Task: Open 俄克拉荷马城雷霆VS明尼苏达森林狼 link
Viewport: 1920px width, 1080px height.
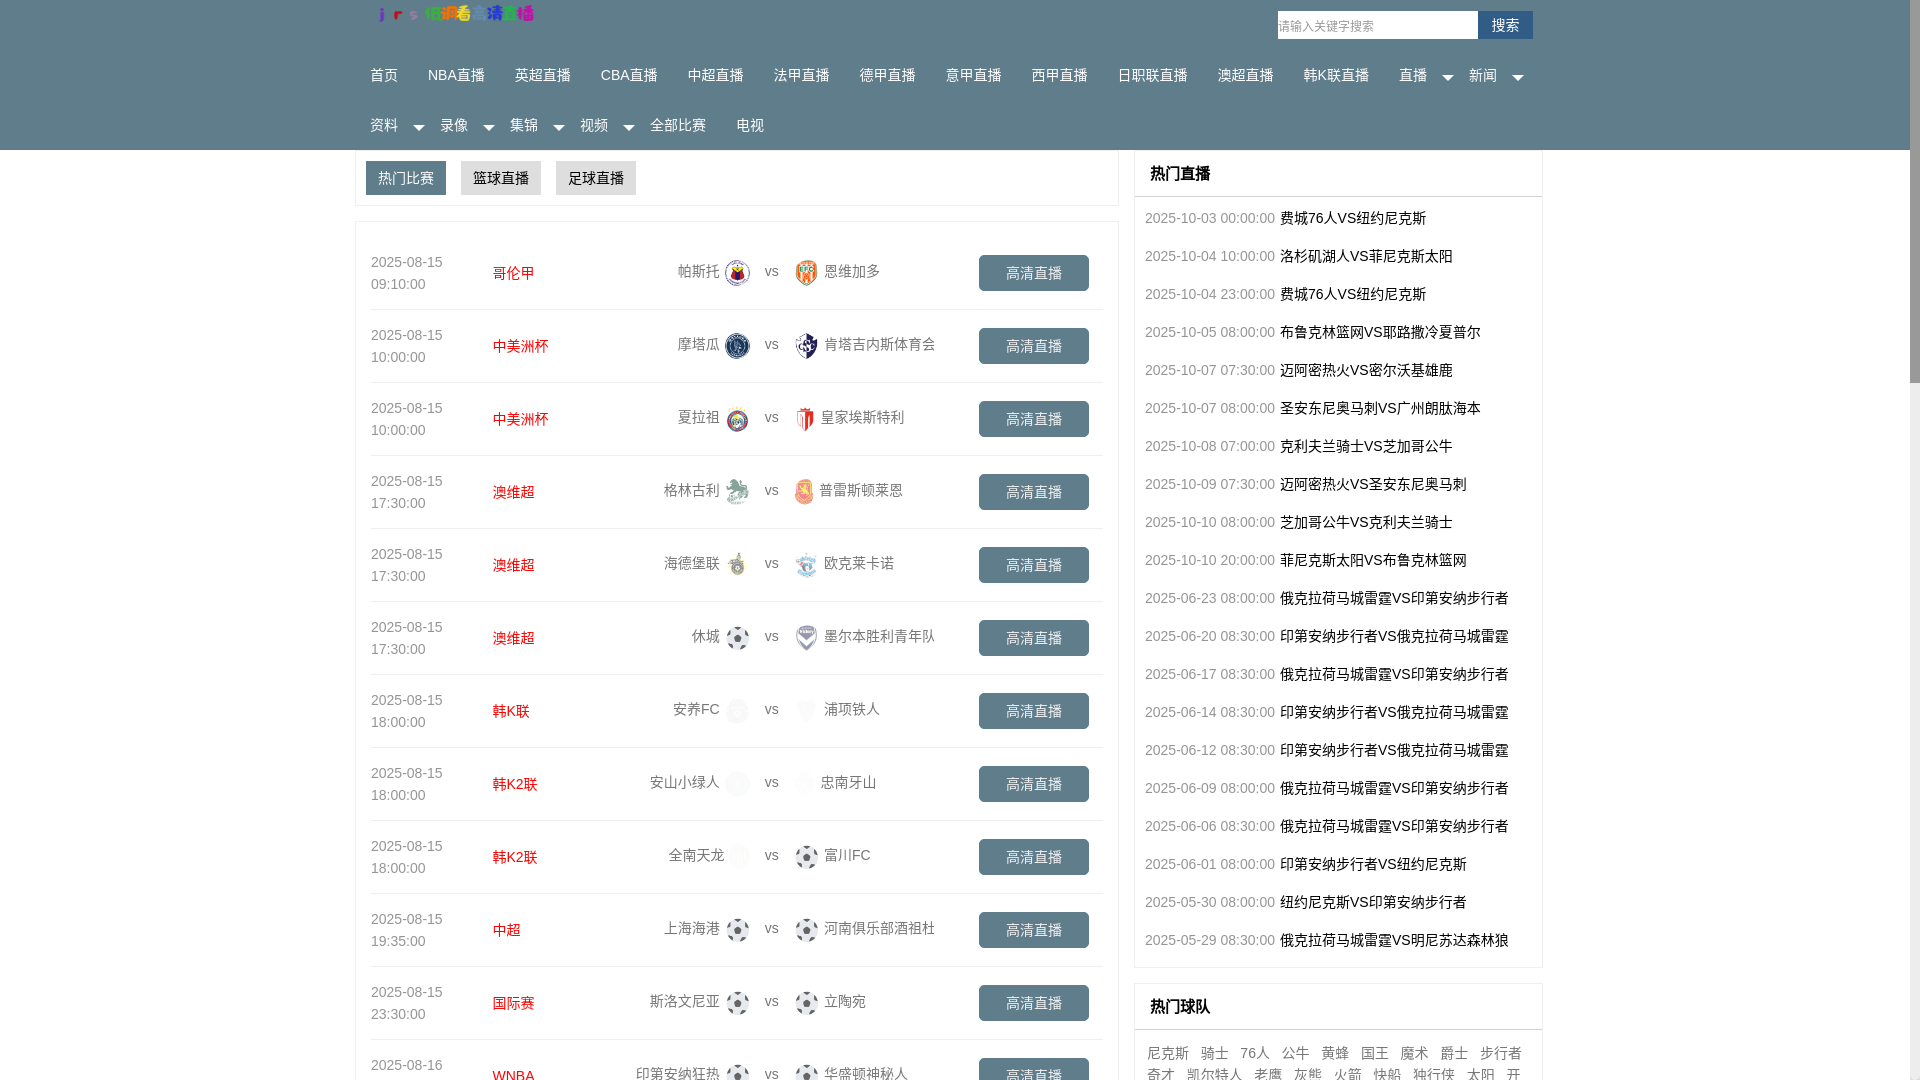Action: click(x=1394, y=940)
